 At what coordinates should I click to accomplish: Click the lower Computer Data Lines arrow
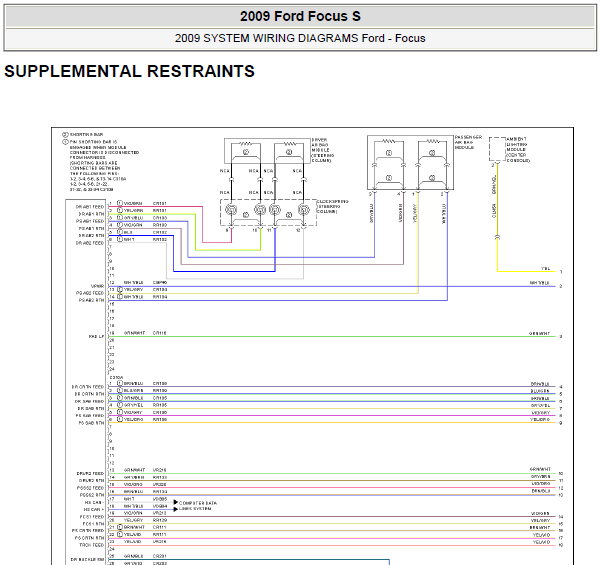click(x=176, y=509)
